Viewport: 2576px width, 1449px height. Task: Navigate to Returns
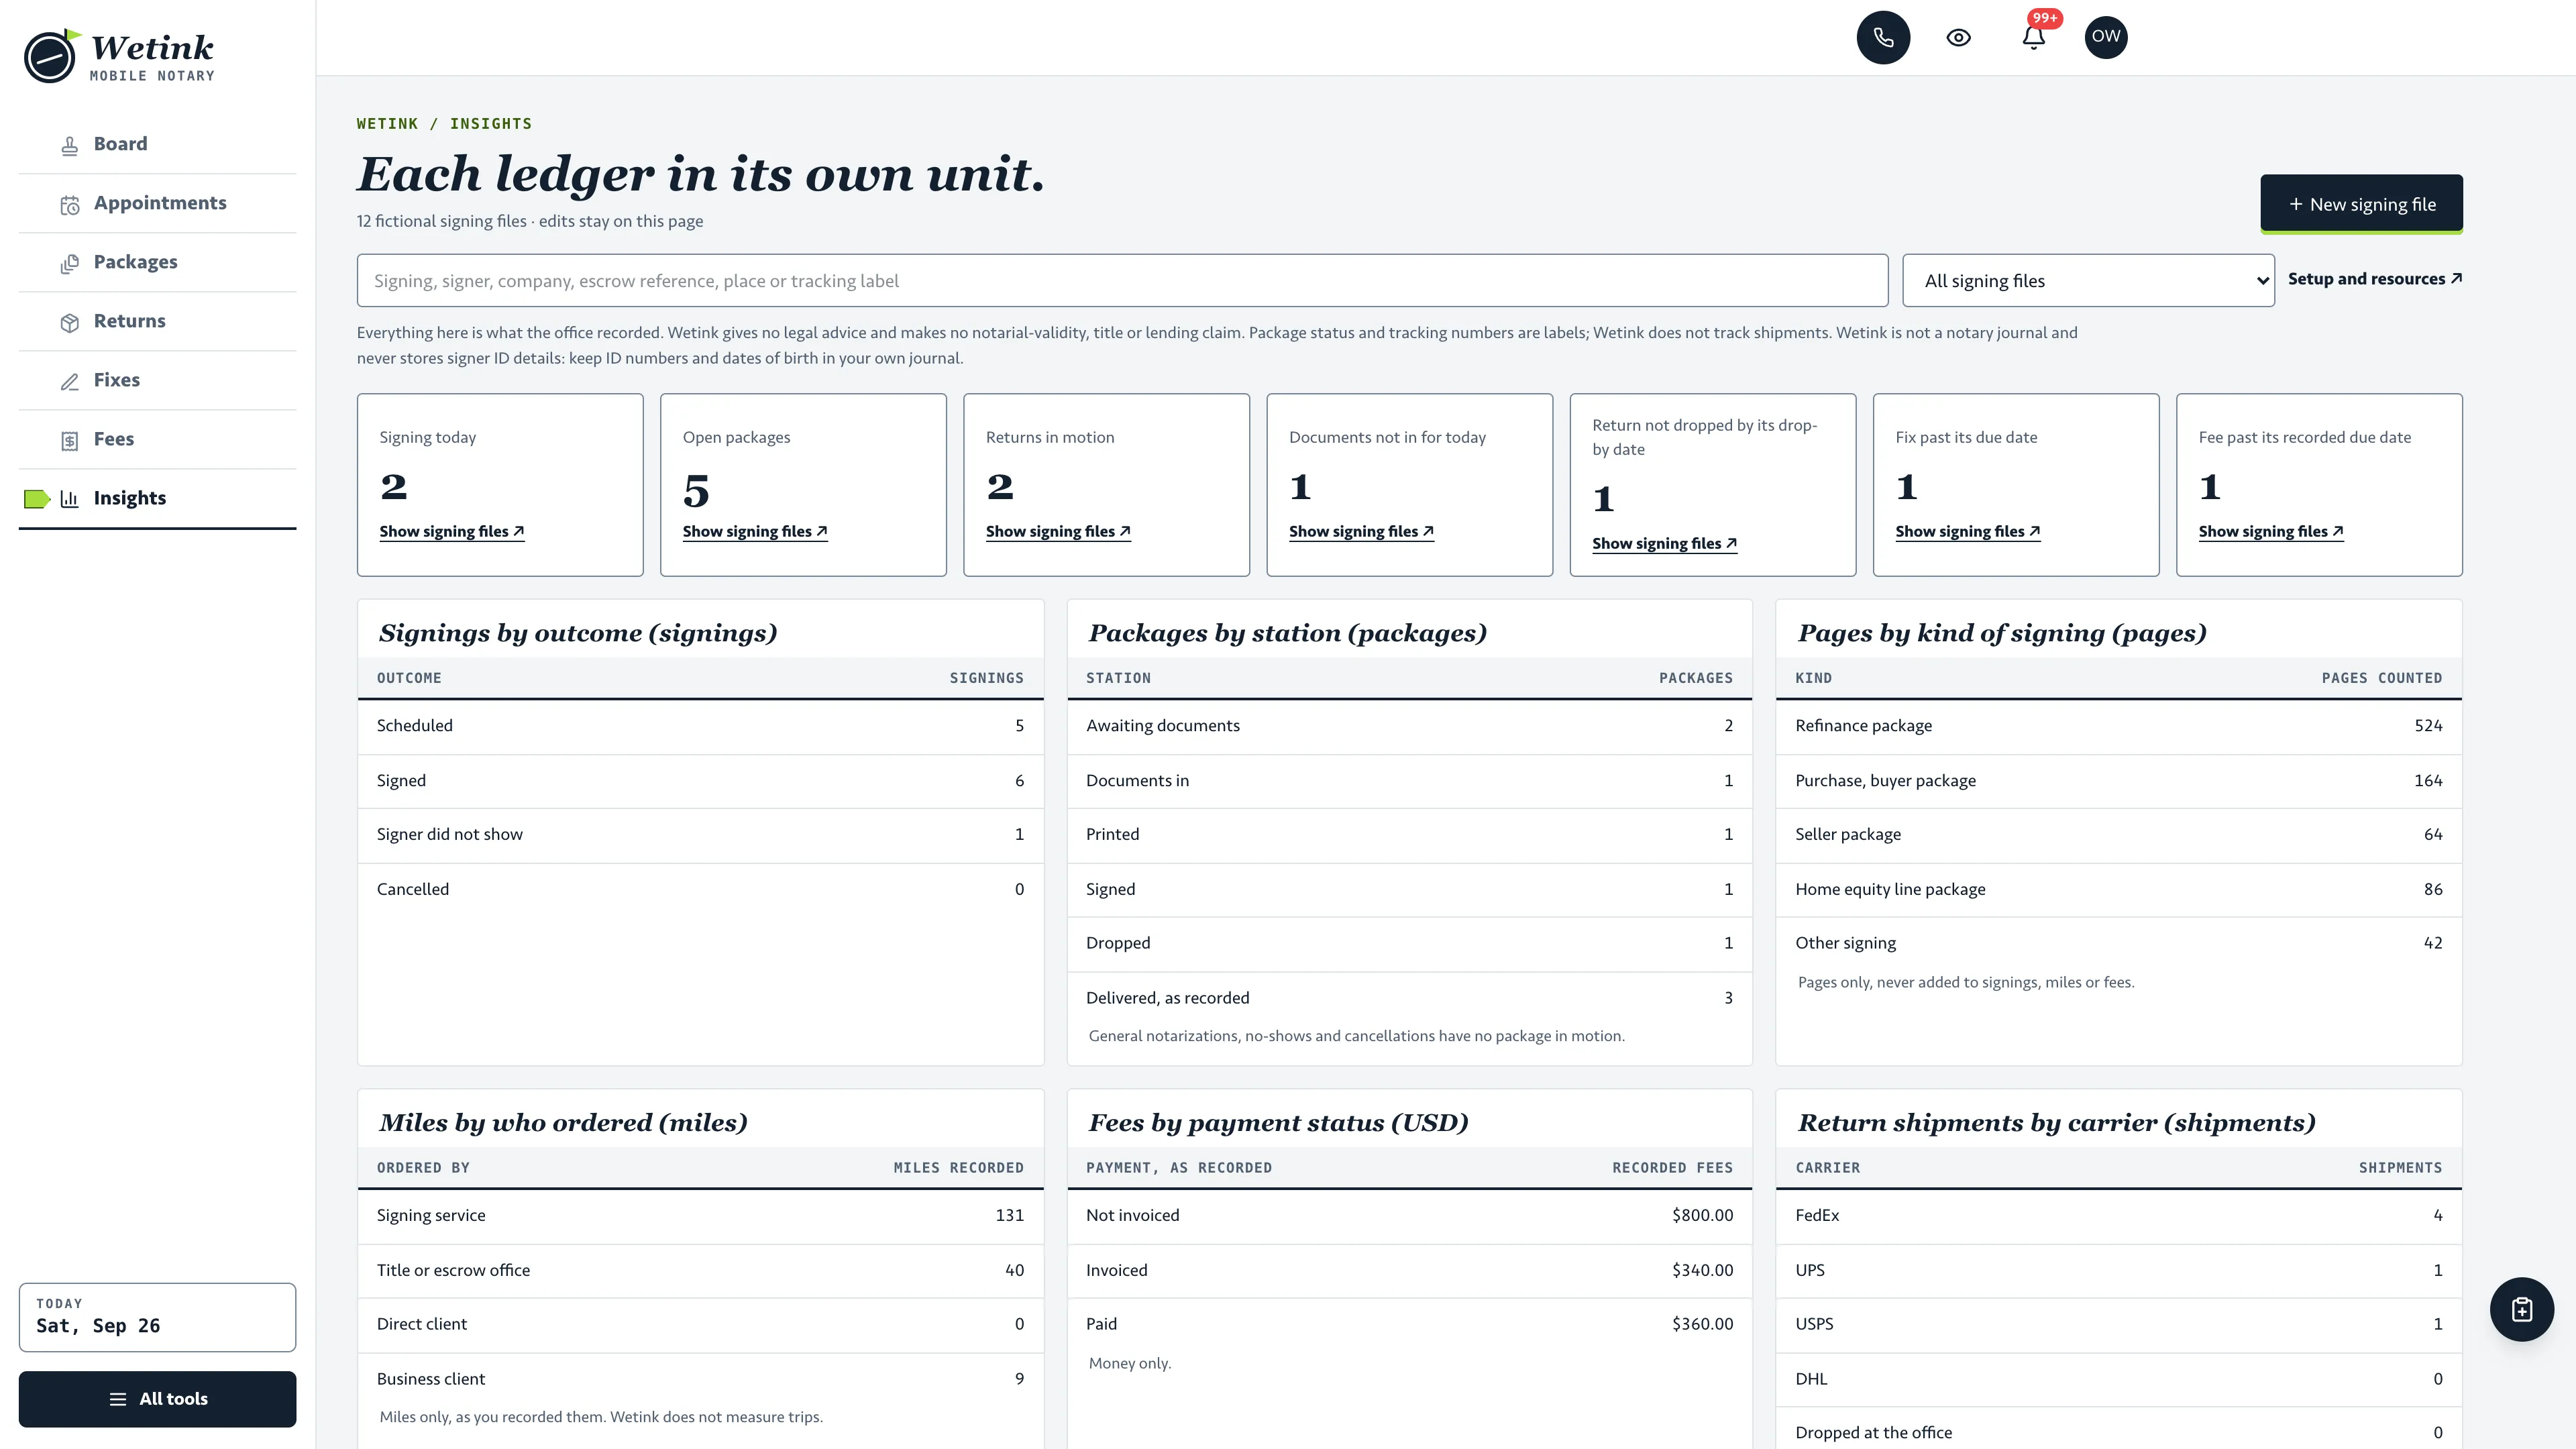tap(157, 321)
